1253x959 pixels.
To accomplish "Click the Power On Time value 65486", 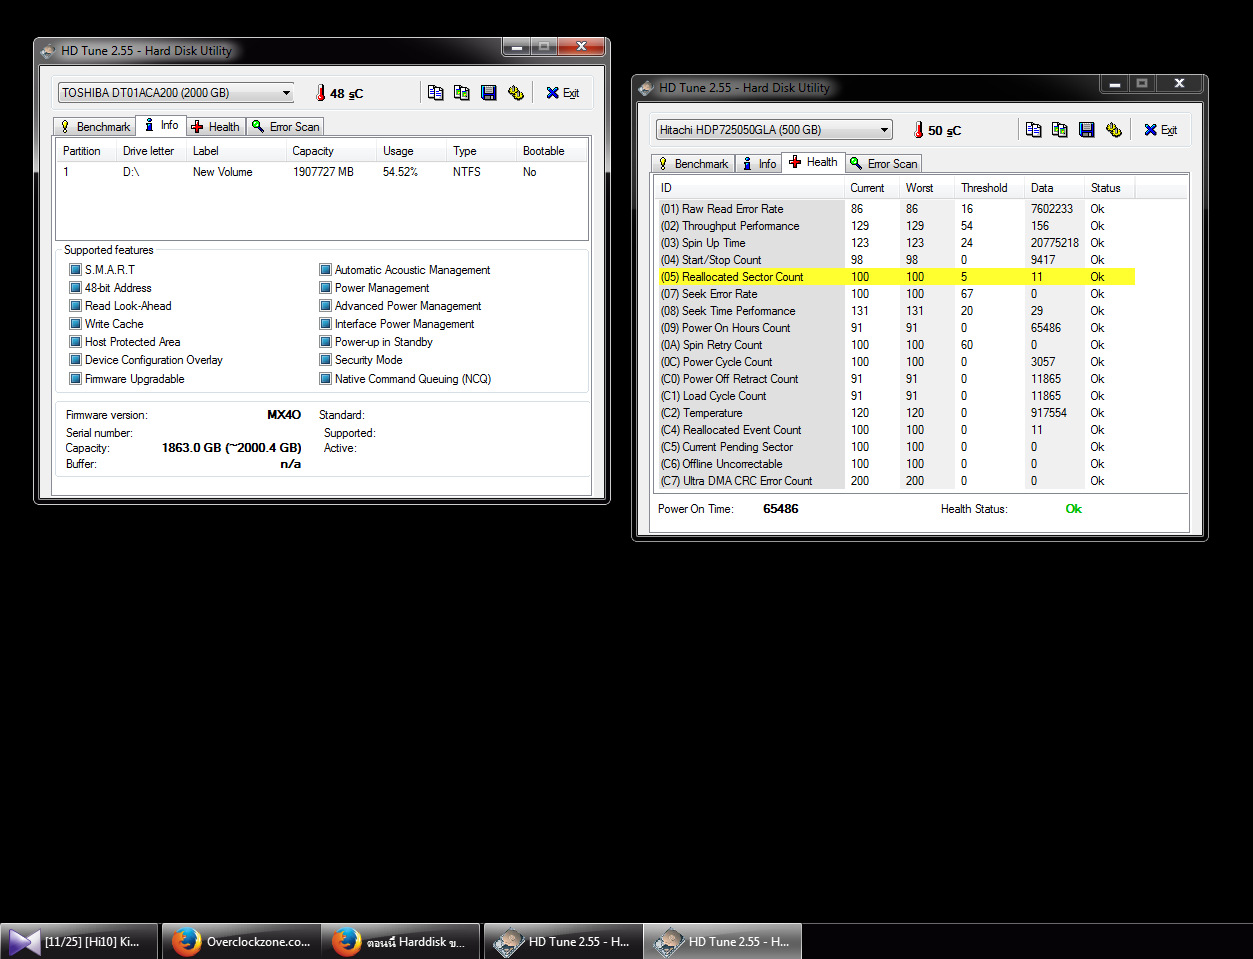I will pos(780,509).
